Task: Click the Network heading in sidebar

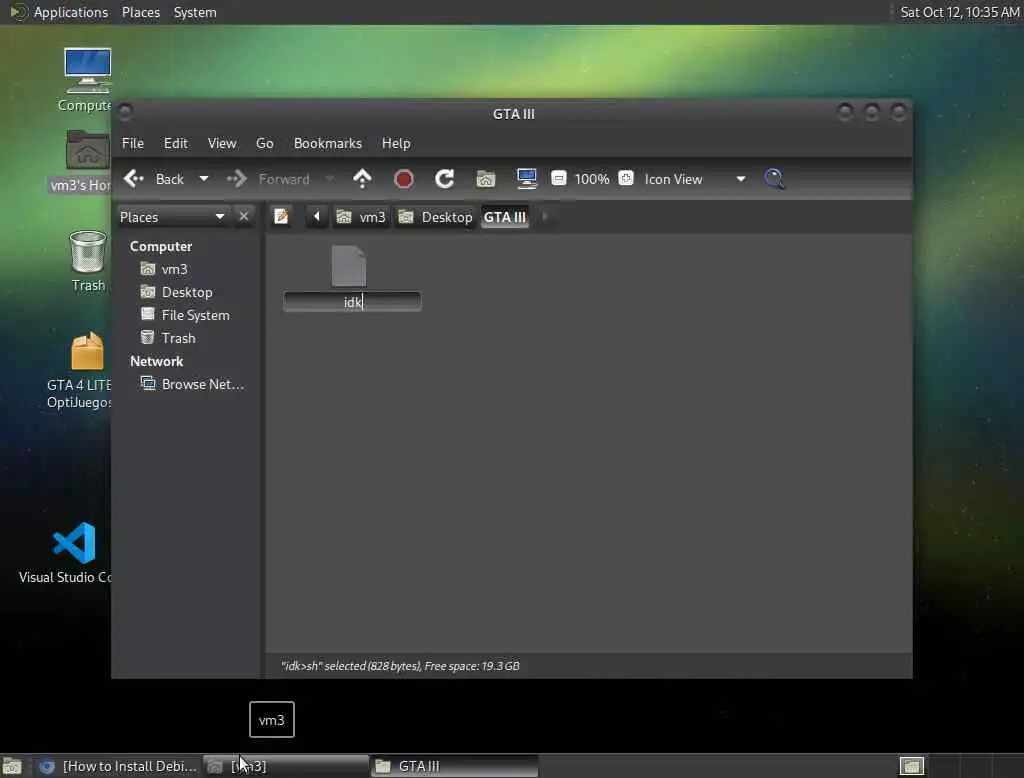Action: [156, 361]
